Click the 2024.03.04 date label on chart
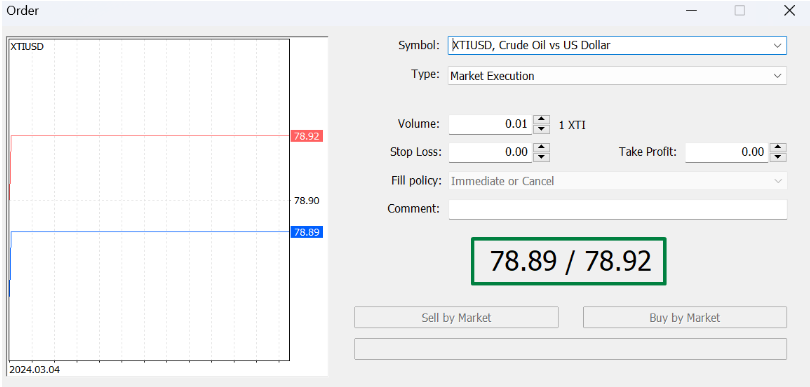810x387 pixels. [x=34, y=370]
